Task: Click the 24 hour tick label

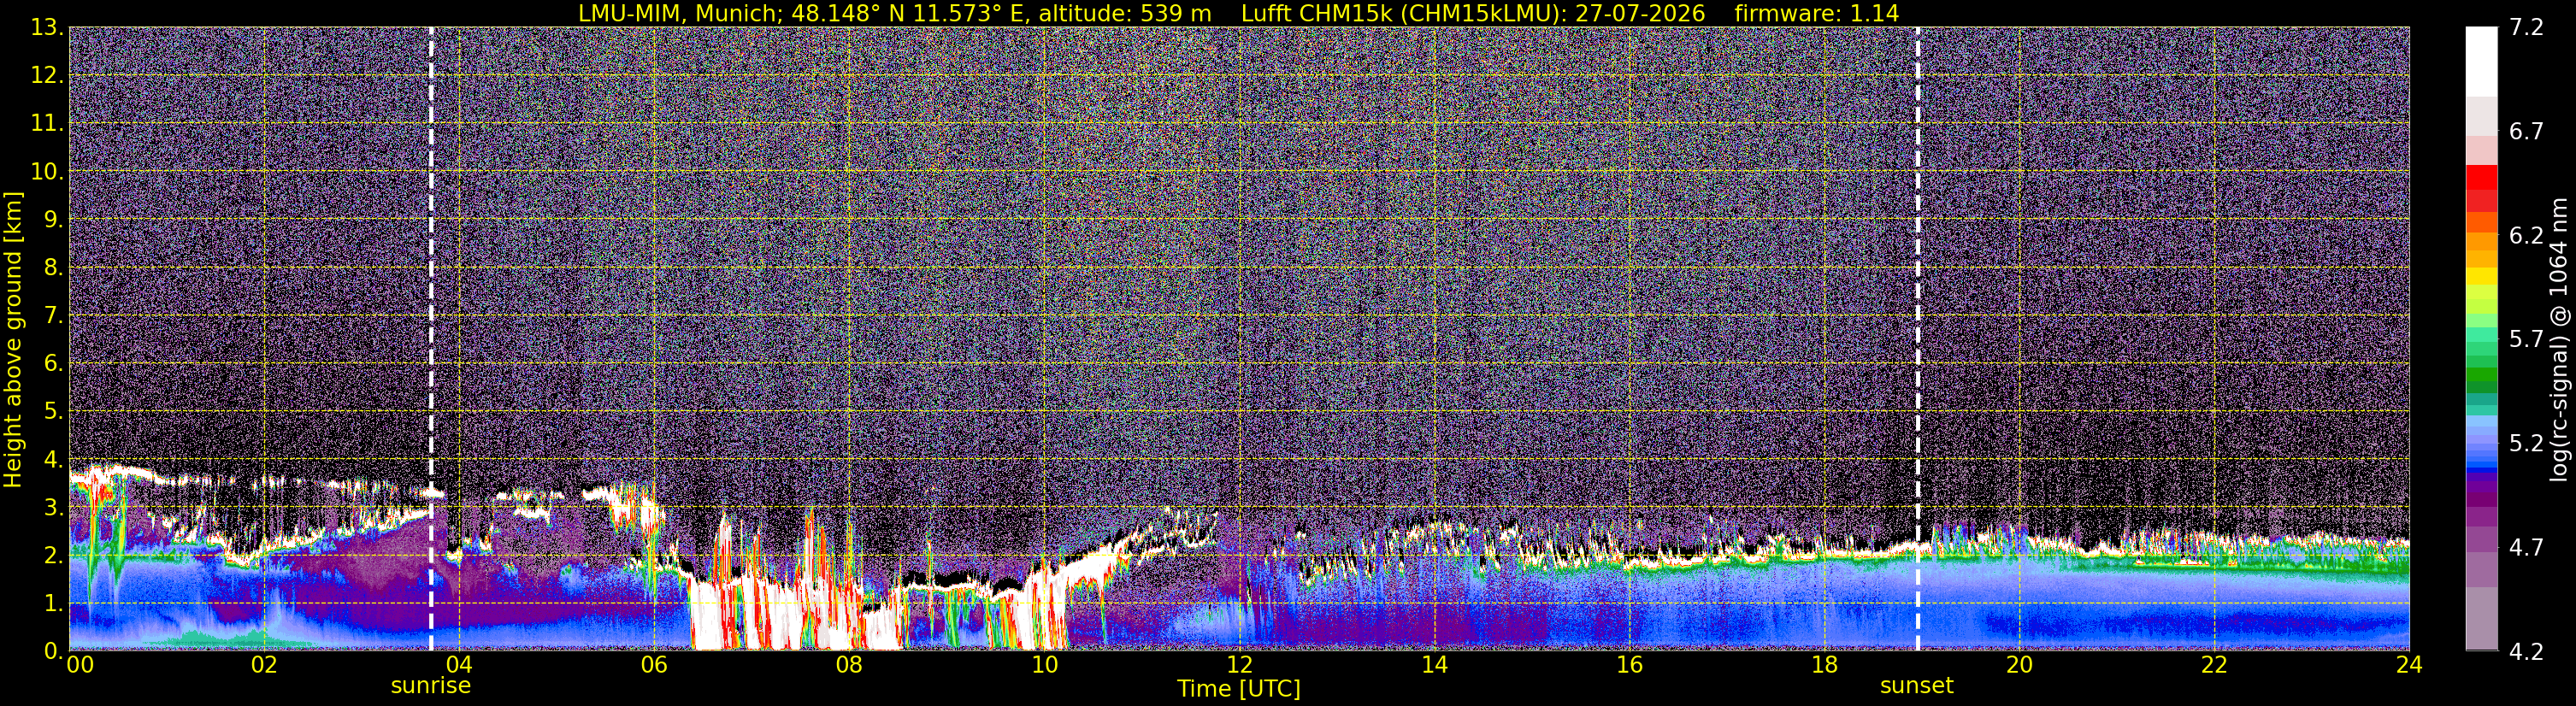Action: click(2409, 665)
